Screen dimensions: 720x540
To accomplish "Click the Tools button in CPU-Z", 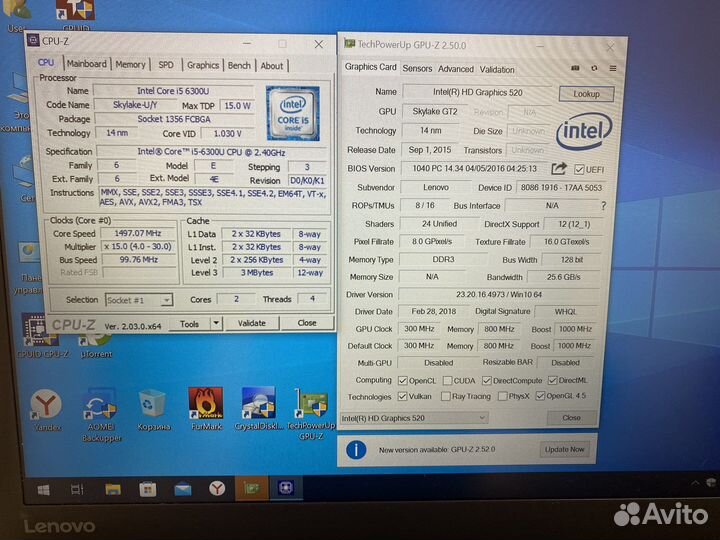I will click(x=189, y=324).
